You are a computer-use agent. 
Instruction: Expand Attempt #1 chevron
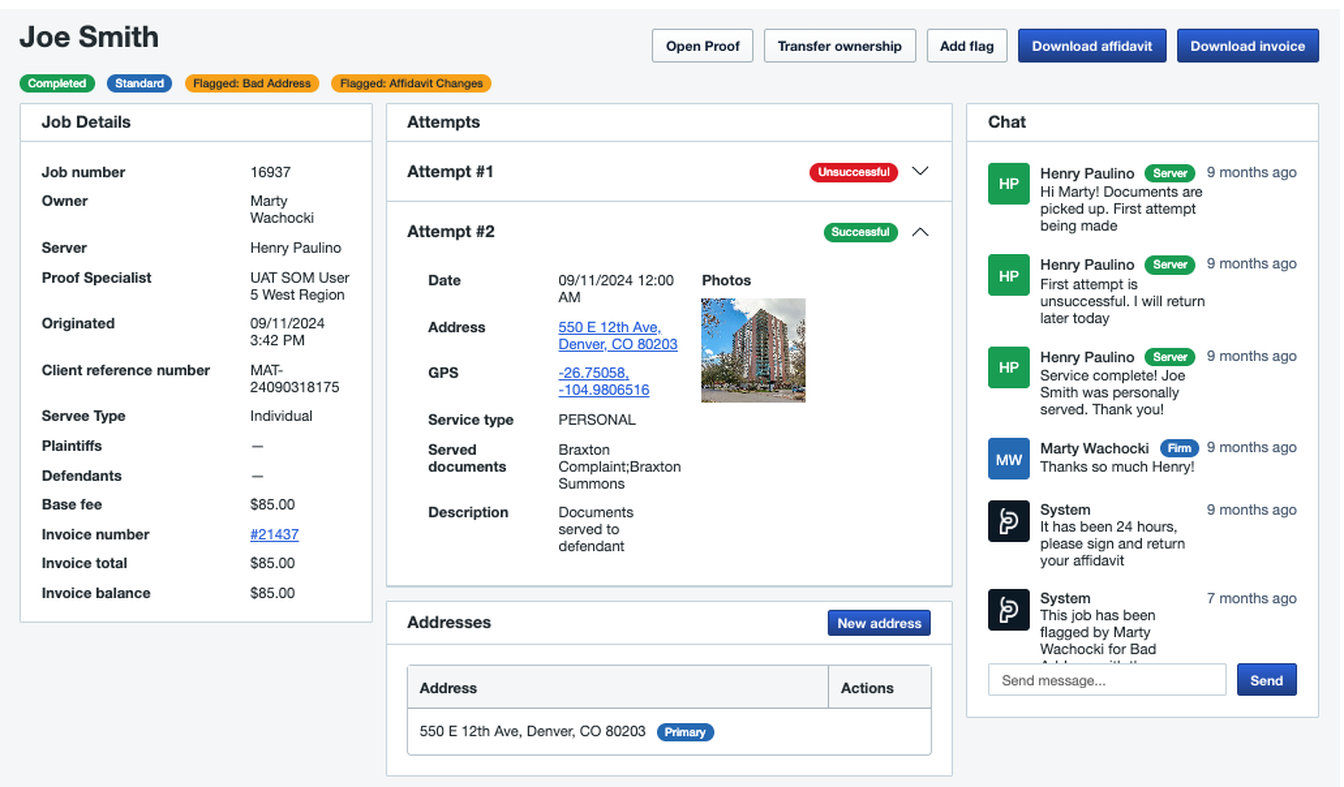click(920, 172)
